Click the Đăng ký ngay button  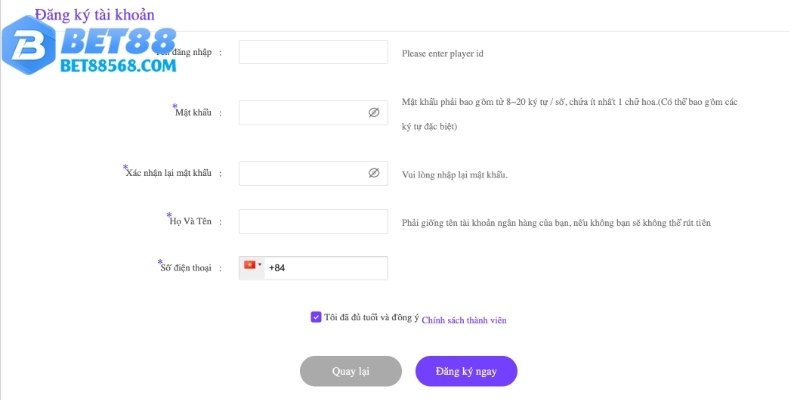[466, 371]
